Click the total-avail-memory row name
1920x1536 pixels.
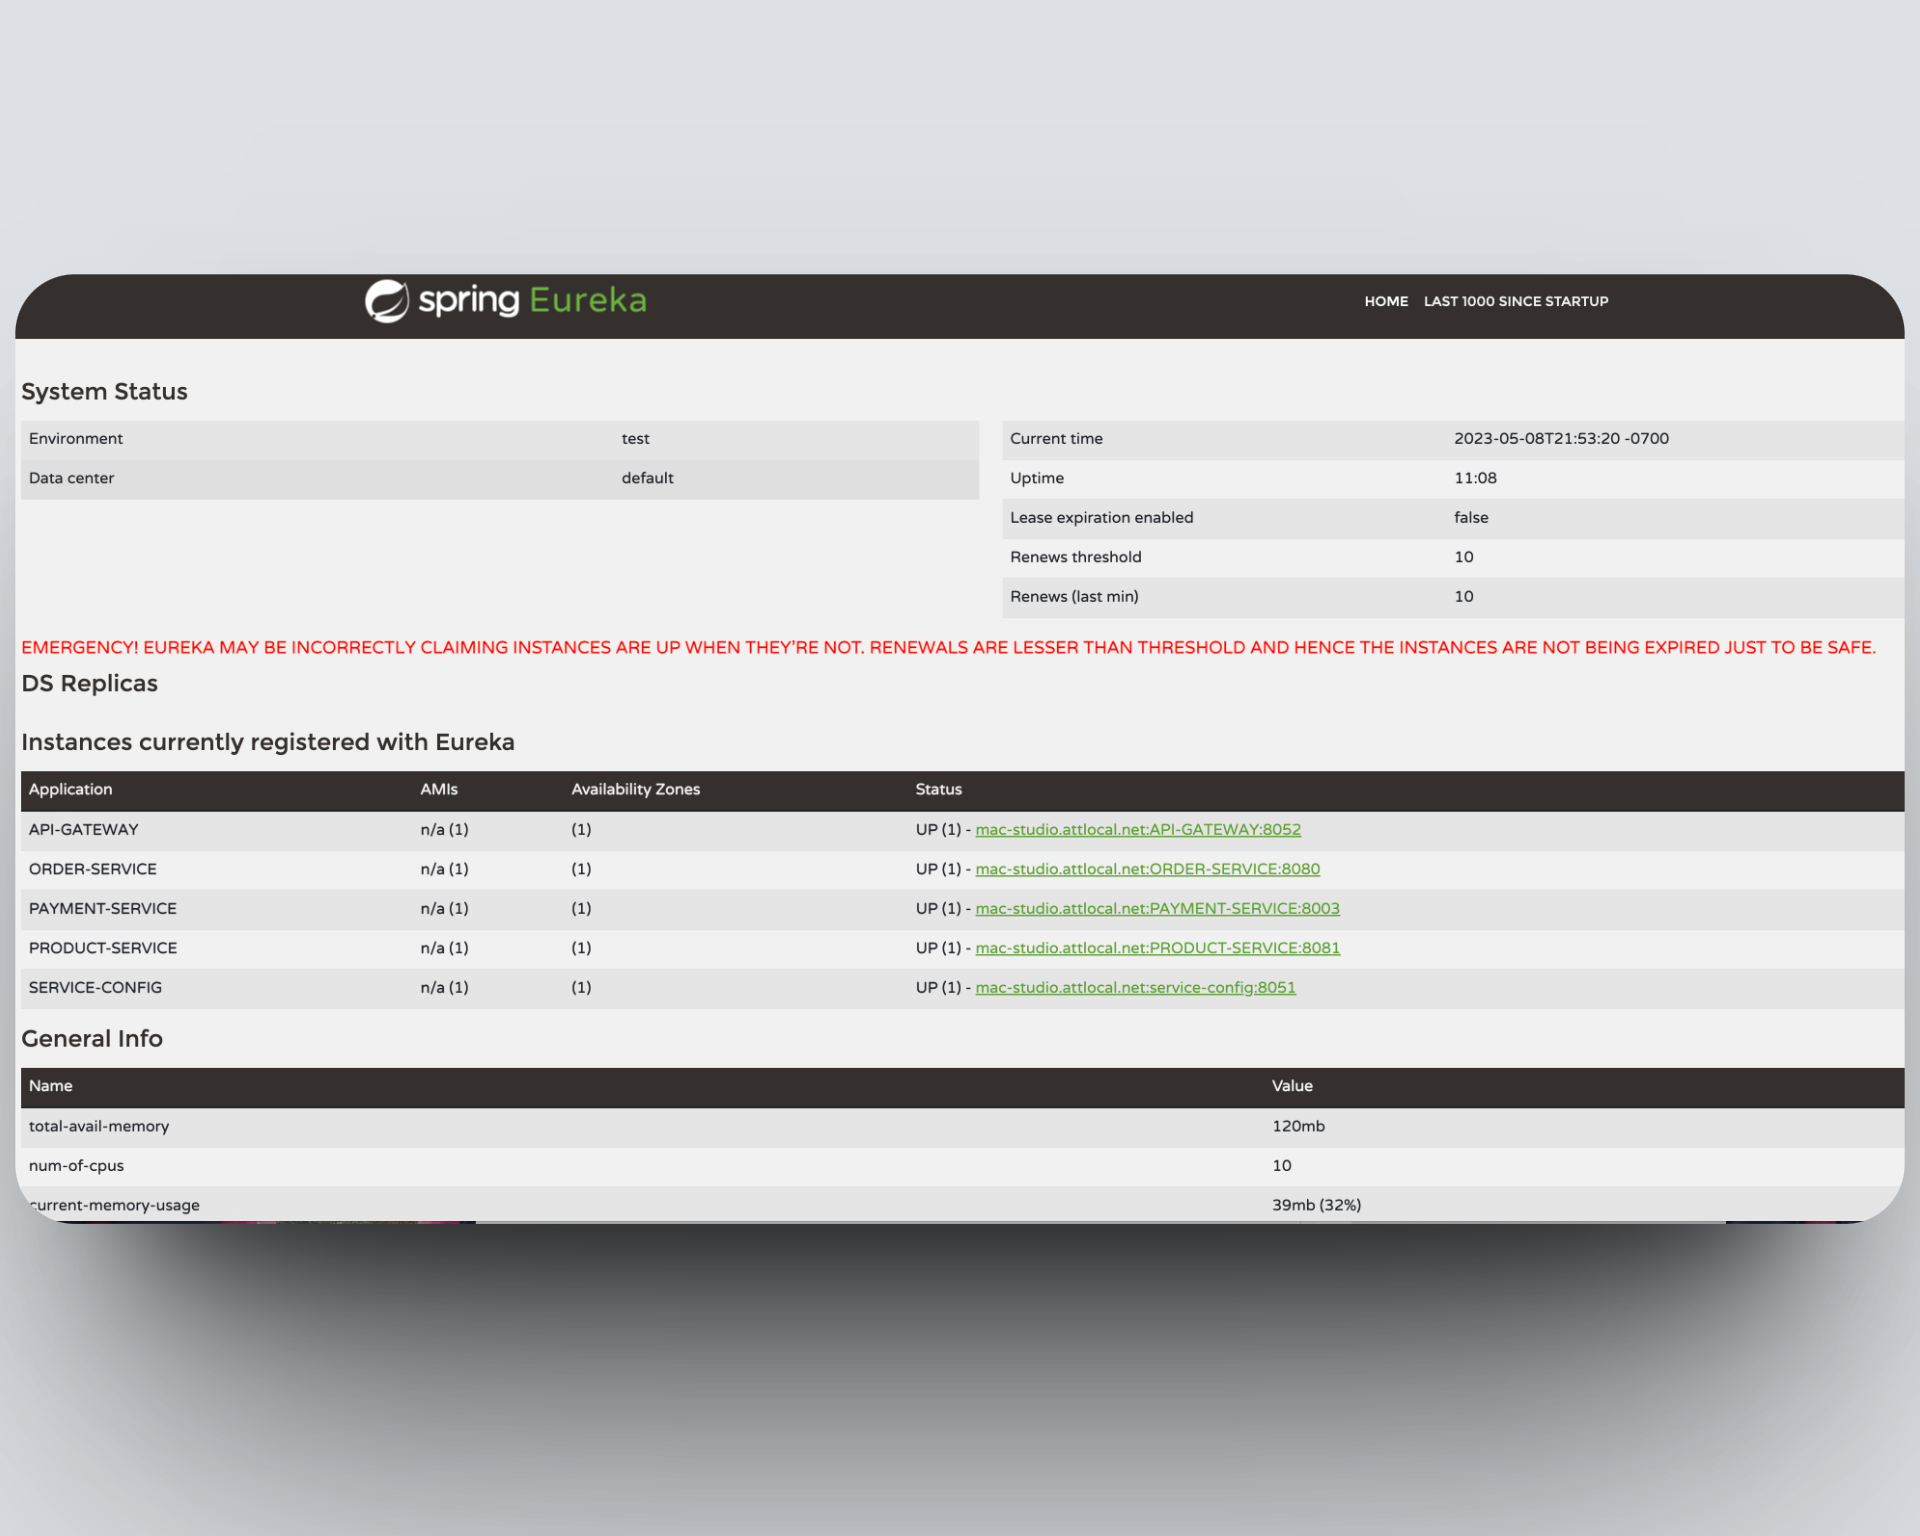coord(99,1126)
